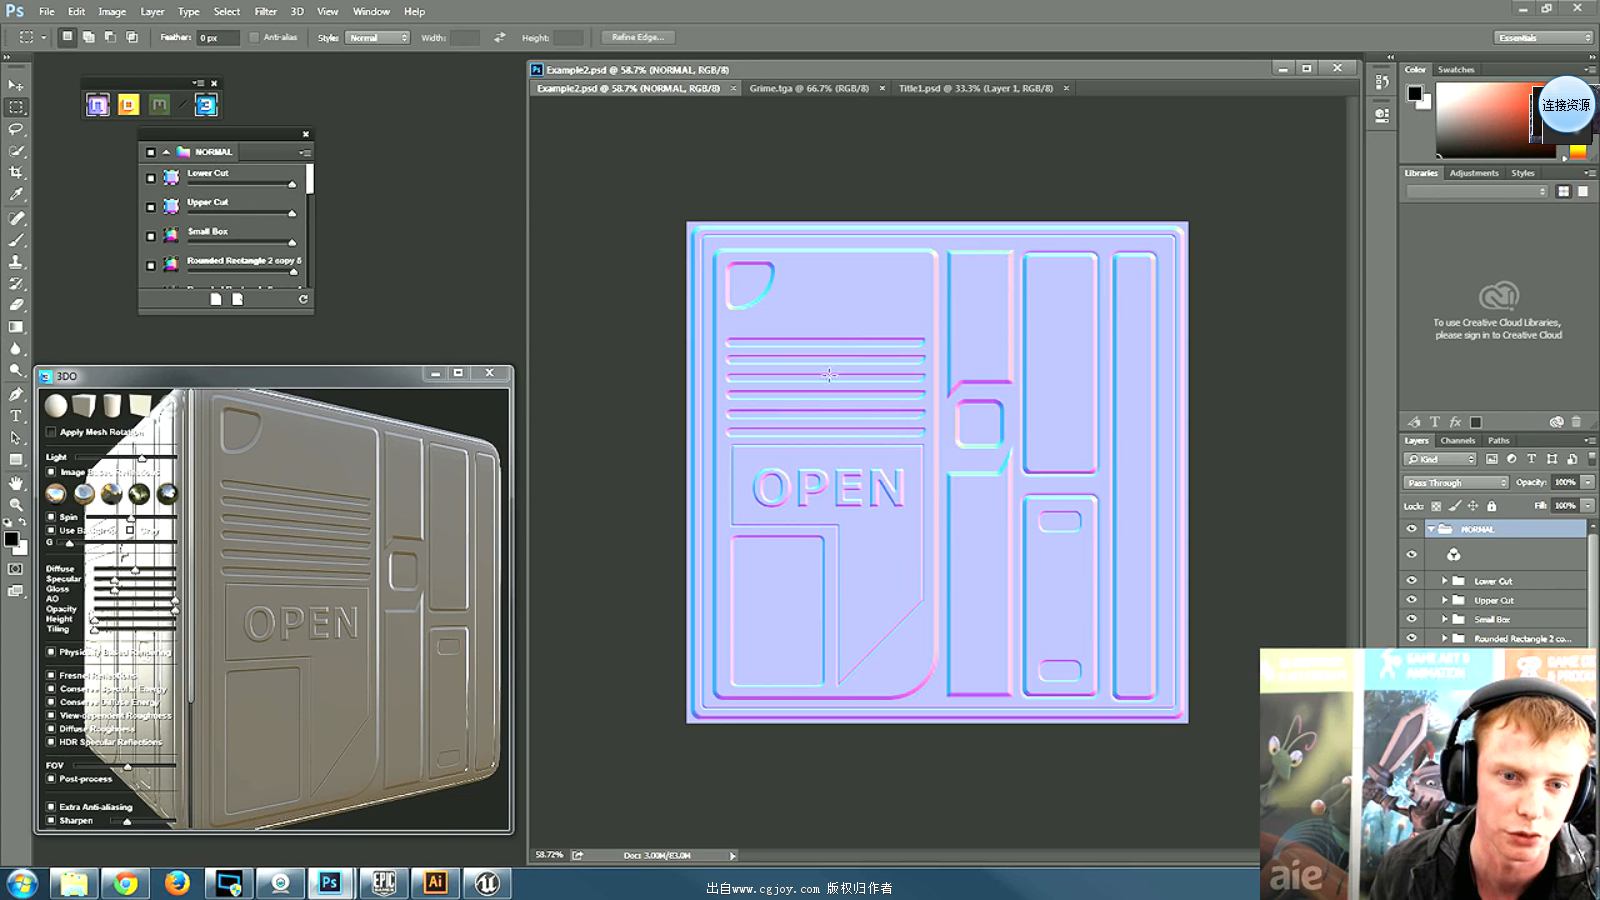This screenshot has width=1600, height=900.
Task: Open the Style dropdown in options bar
Action: pyautogui.click(x=378, y=37)
